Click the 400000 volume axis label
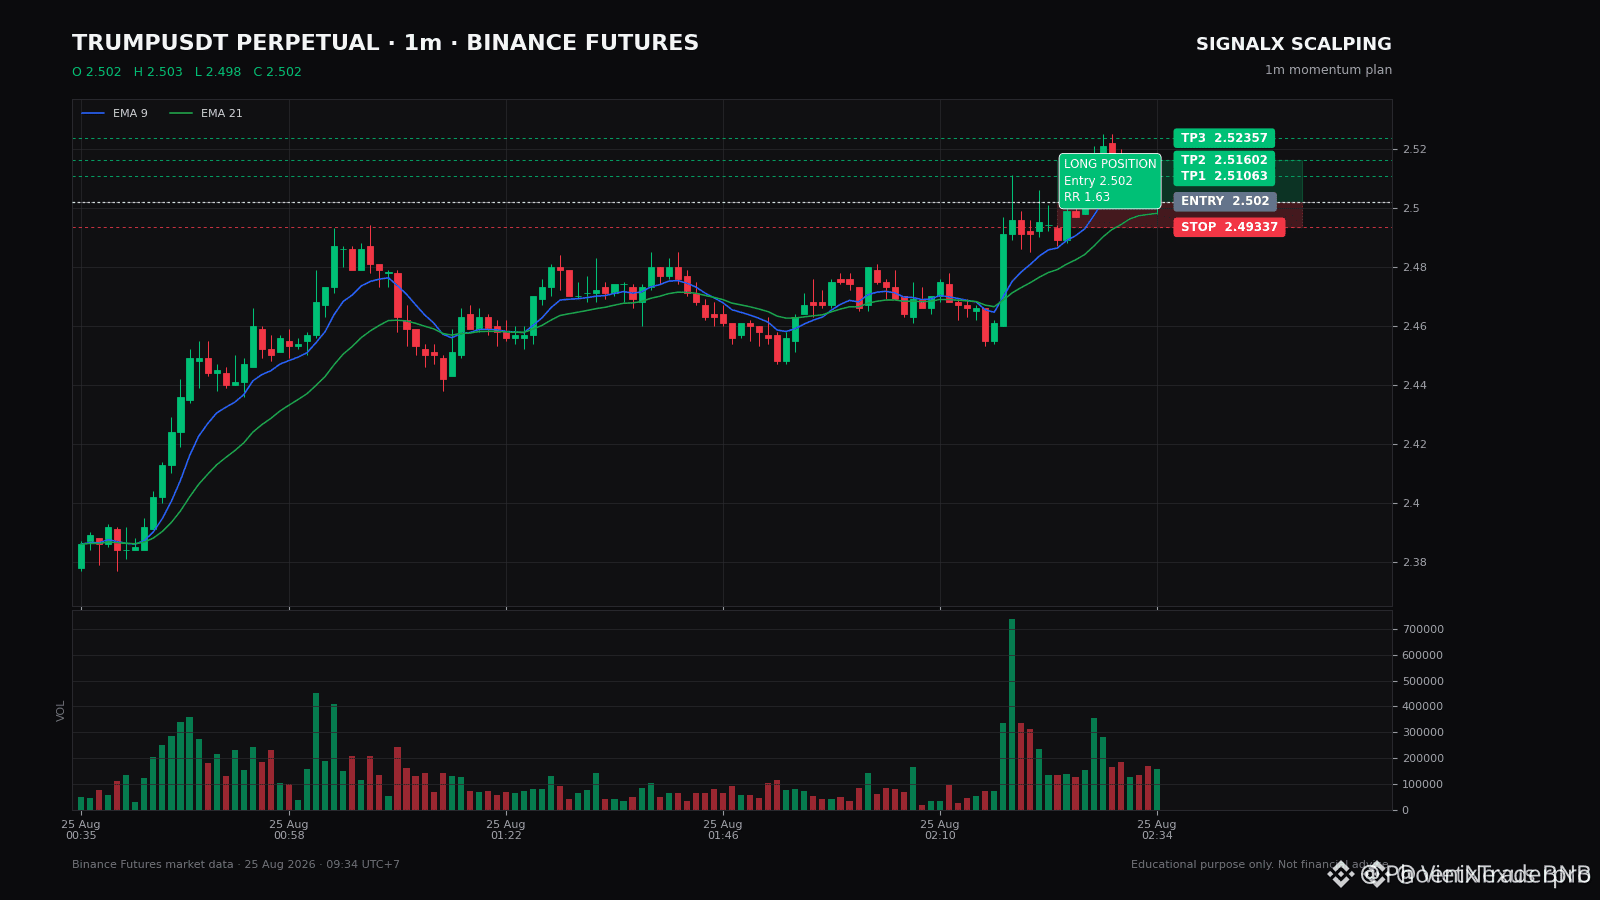This screenshot has width=1600, height=900. tap(1423, 707)
